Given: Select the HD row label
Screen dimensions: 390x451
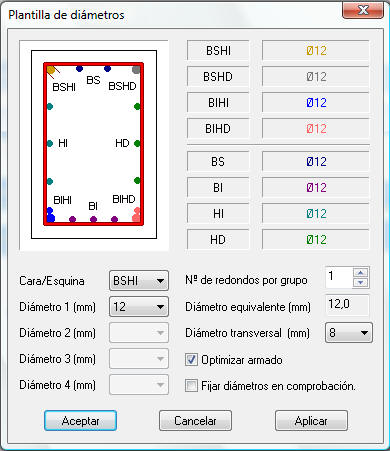Looking at the screenshot, I should coord(218,240).
